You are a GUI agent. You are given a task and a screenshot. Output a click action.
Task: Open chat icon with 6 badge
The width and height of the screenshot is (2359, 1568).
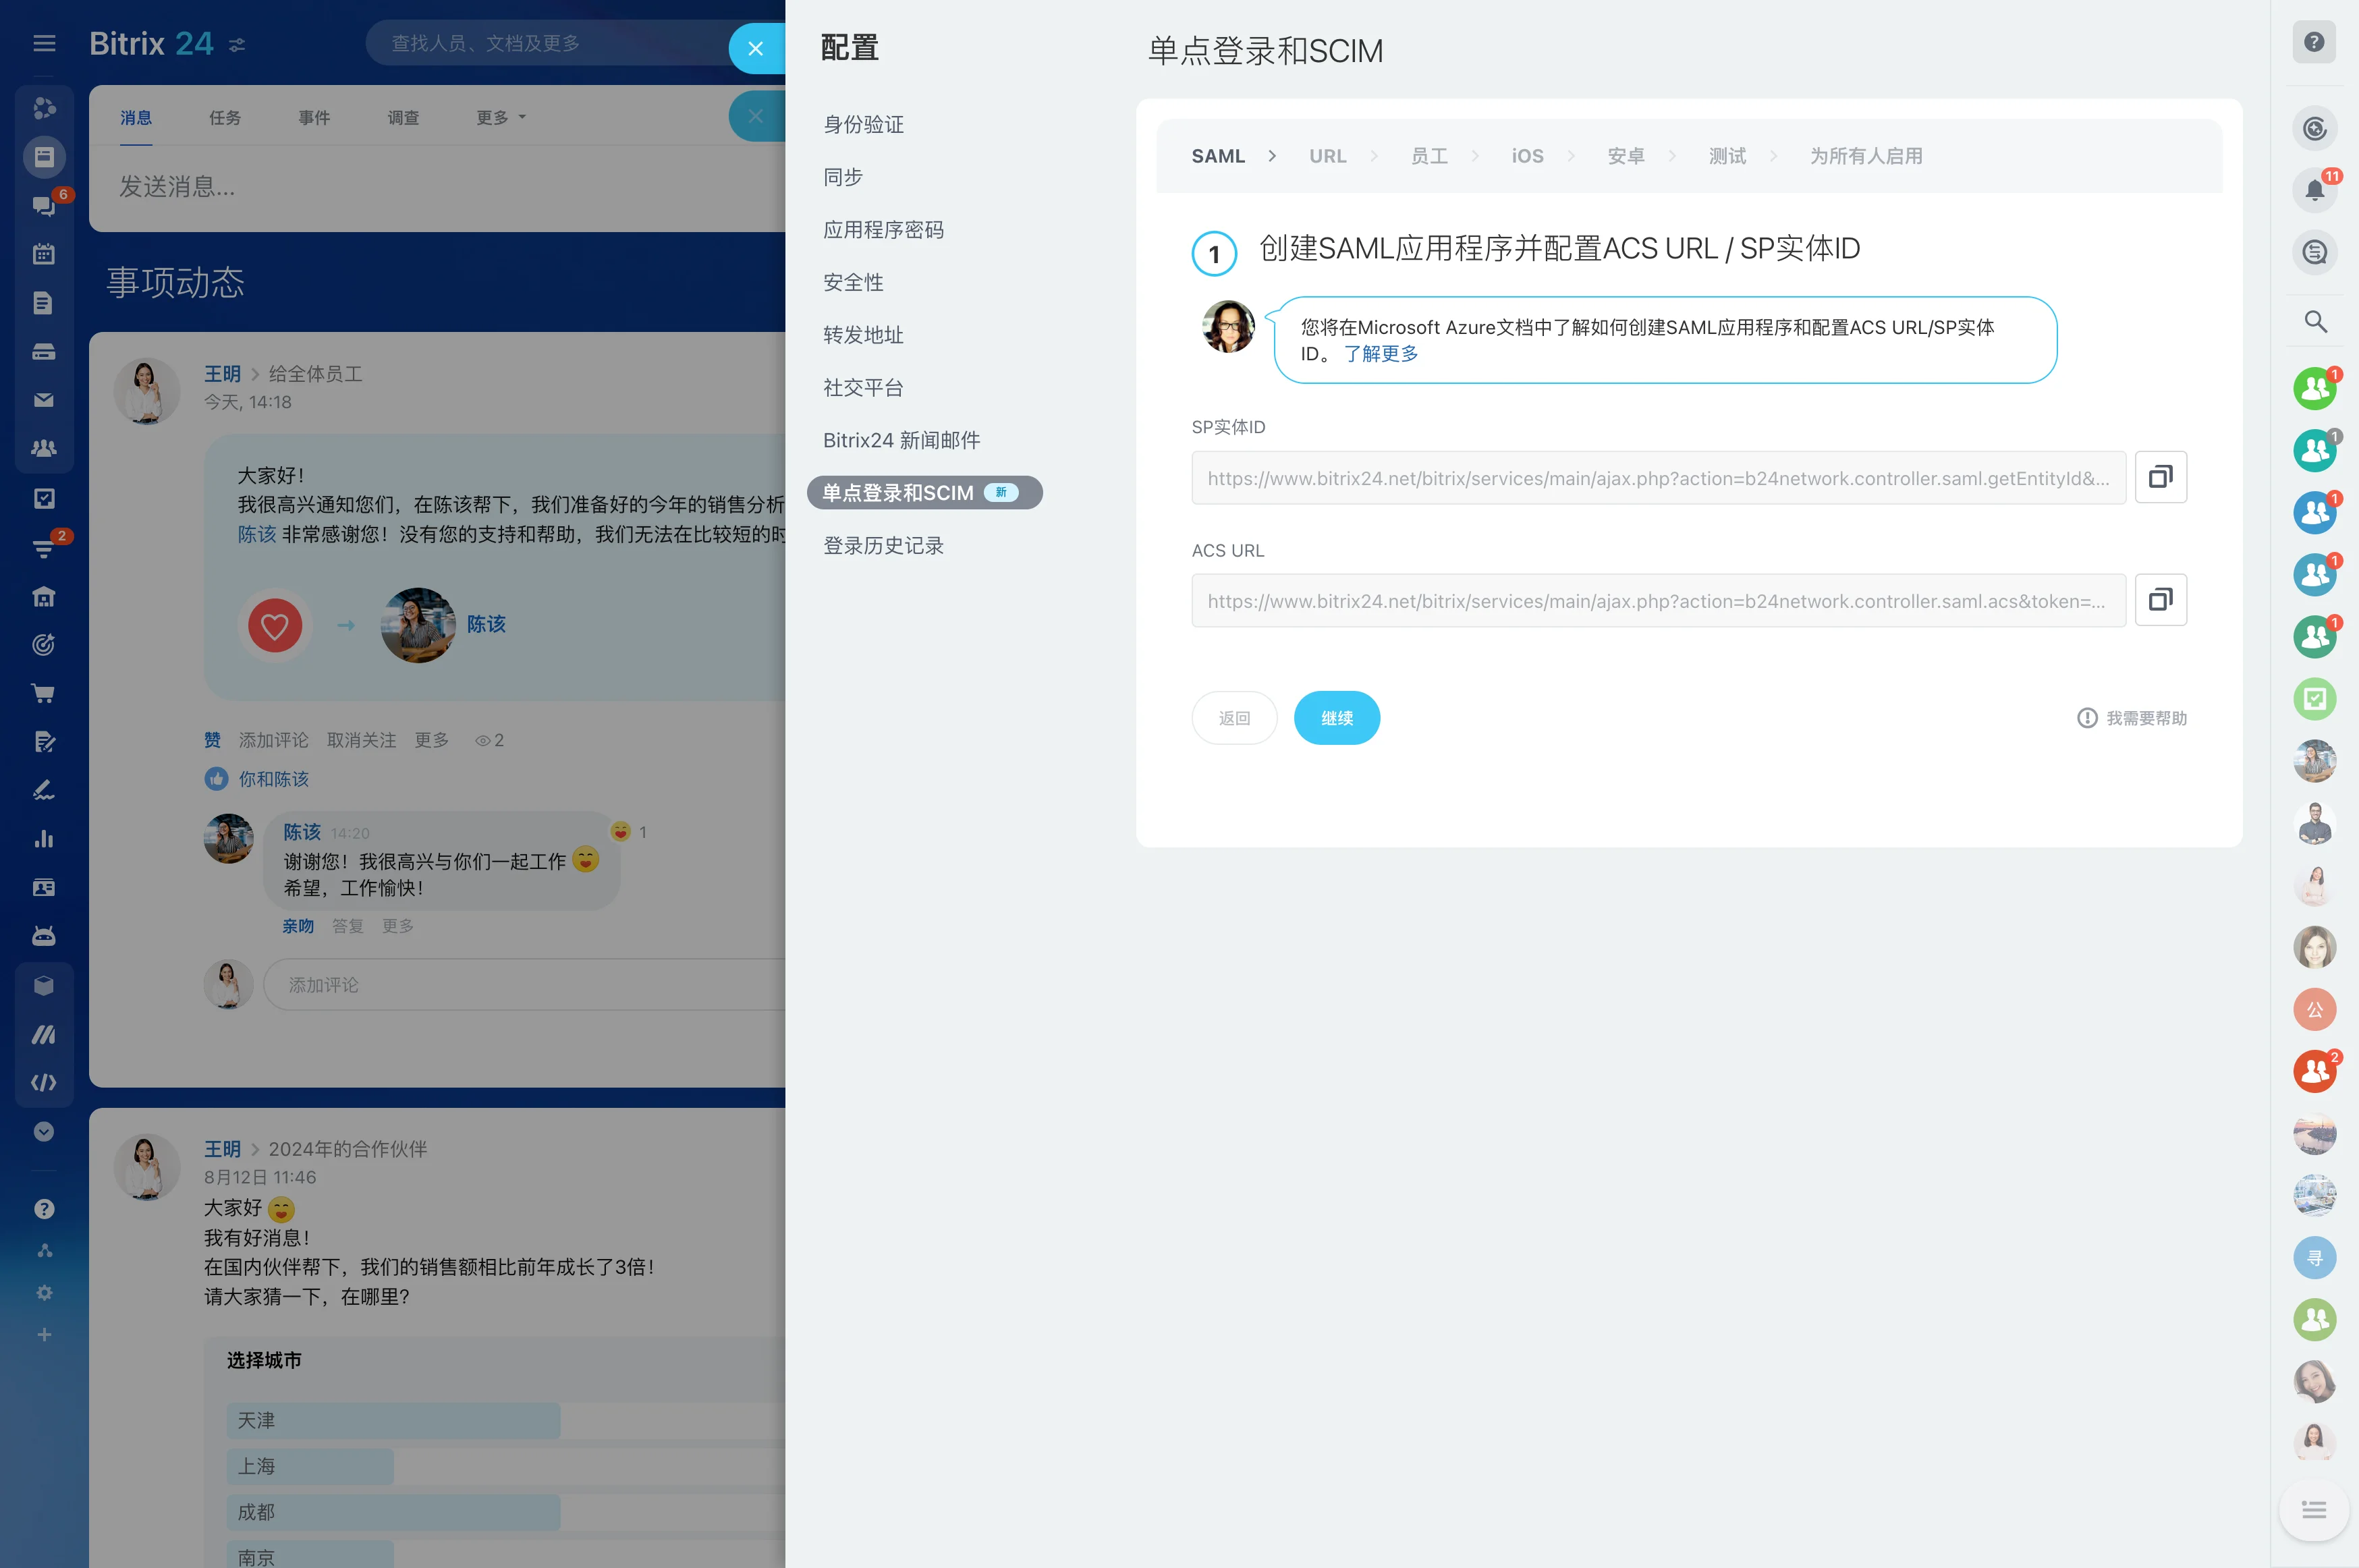(x=44, y=205)
